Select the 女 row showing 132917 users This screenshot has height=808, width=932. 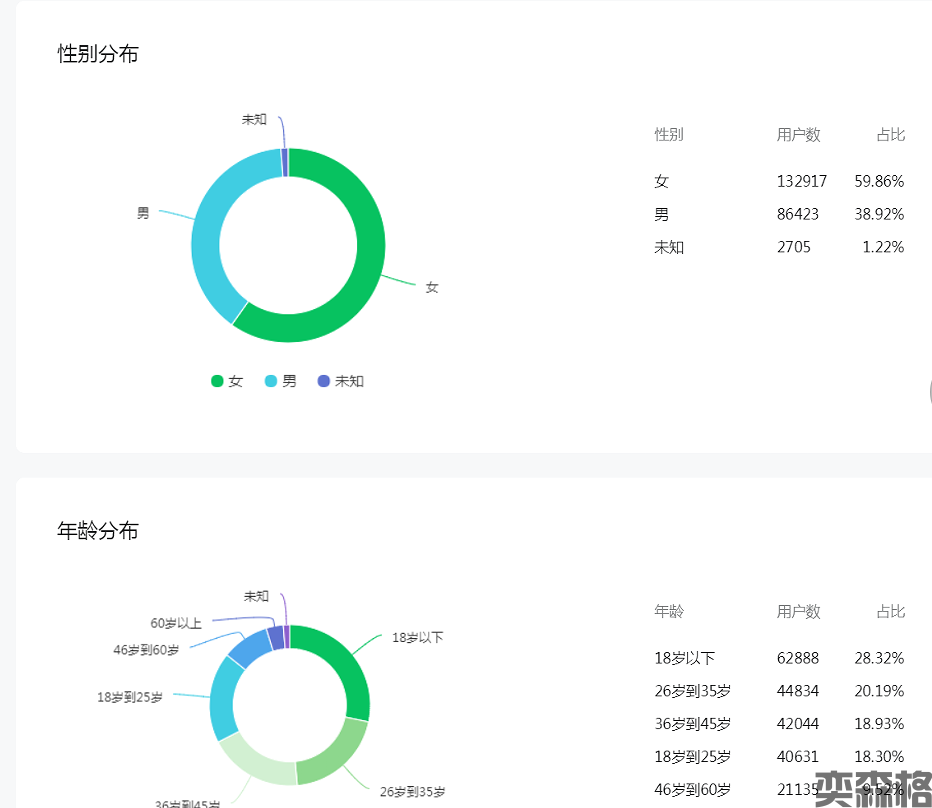[x=779, y=181]
